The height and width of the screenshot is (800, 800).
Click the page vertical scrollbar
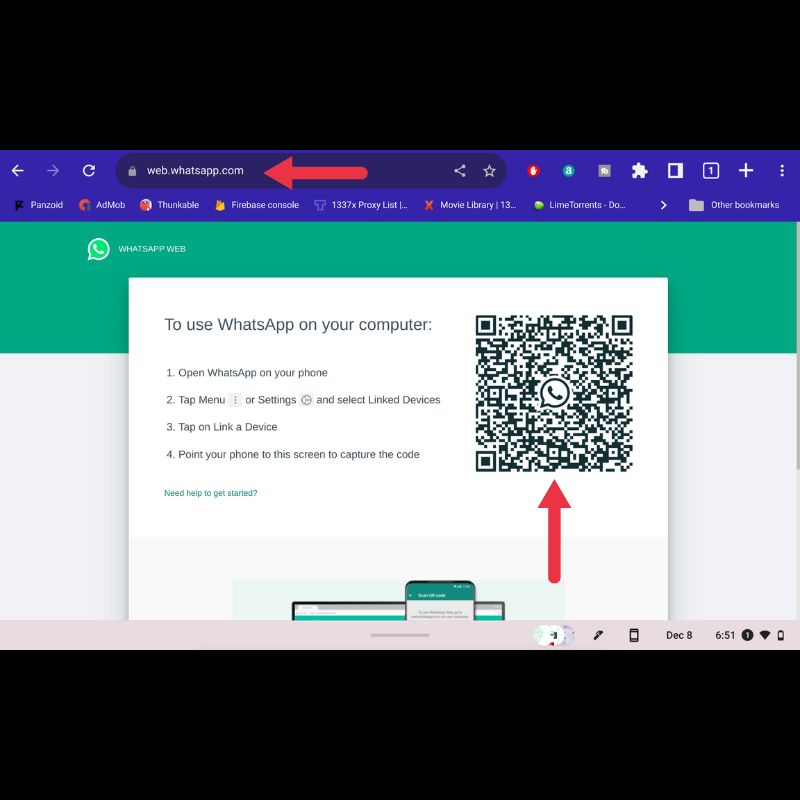(x=797, y=345)
